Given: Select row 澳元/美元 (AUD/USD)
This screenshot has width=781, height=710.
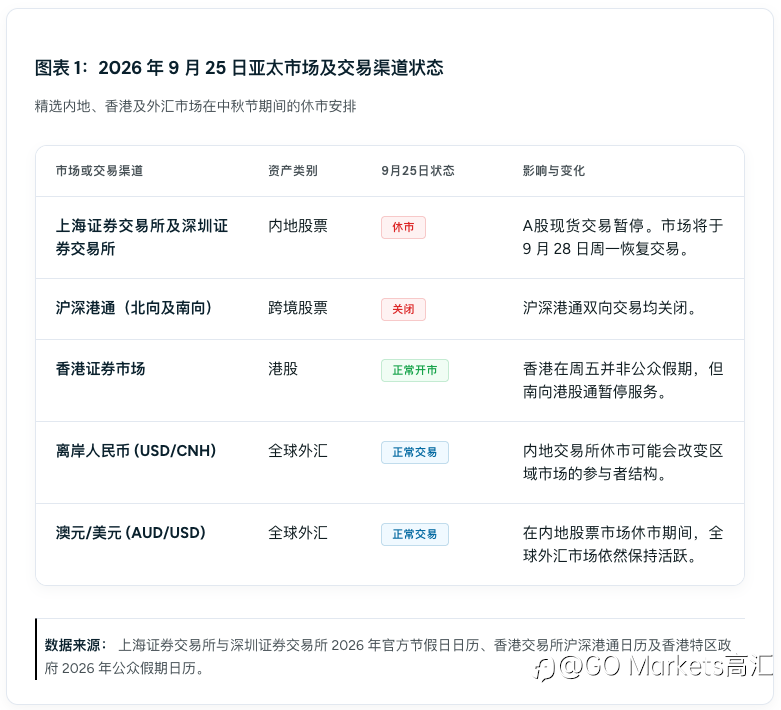Looking at the screenshot, I should pyautogui.click(x=390, y=544).
